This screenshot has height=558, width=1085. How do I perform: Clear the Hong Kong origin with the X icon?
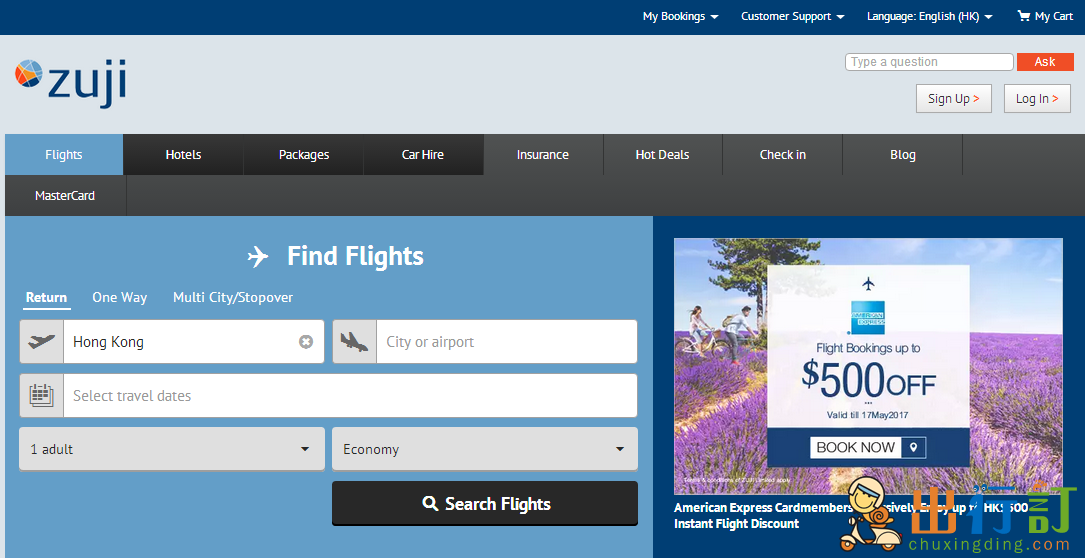tap(306, 342)
